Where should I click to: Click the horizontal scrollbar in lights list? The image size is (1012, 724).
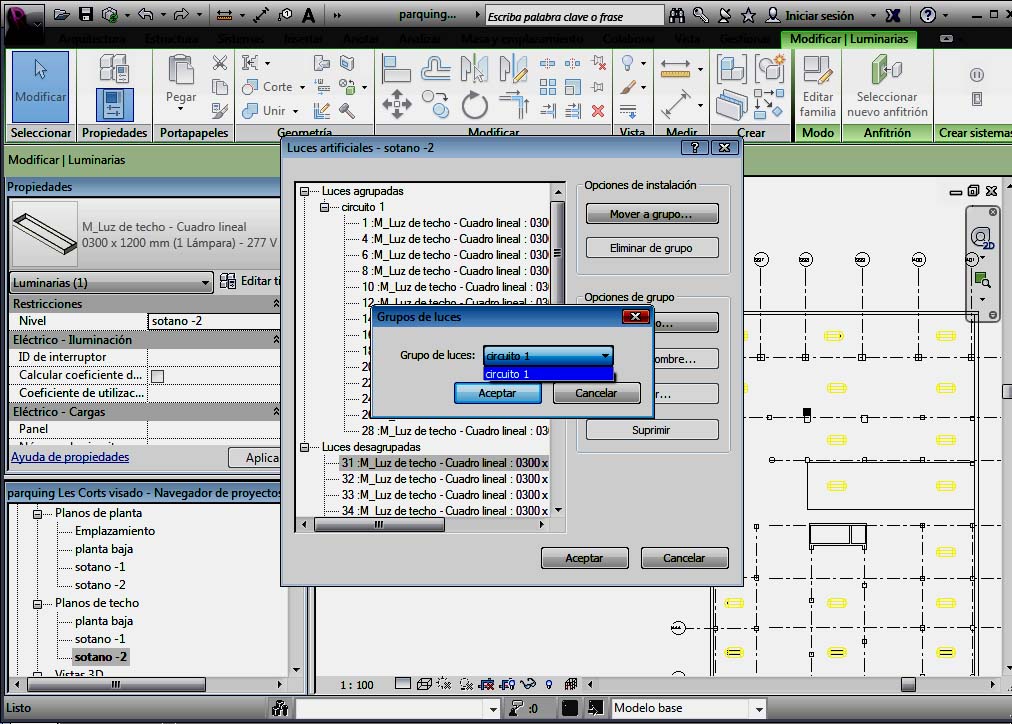pyautogui.click(x=380, y=525)
